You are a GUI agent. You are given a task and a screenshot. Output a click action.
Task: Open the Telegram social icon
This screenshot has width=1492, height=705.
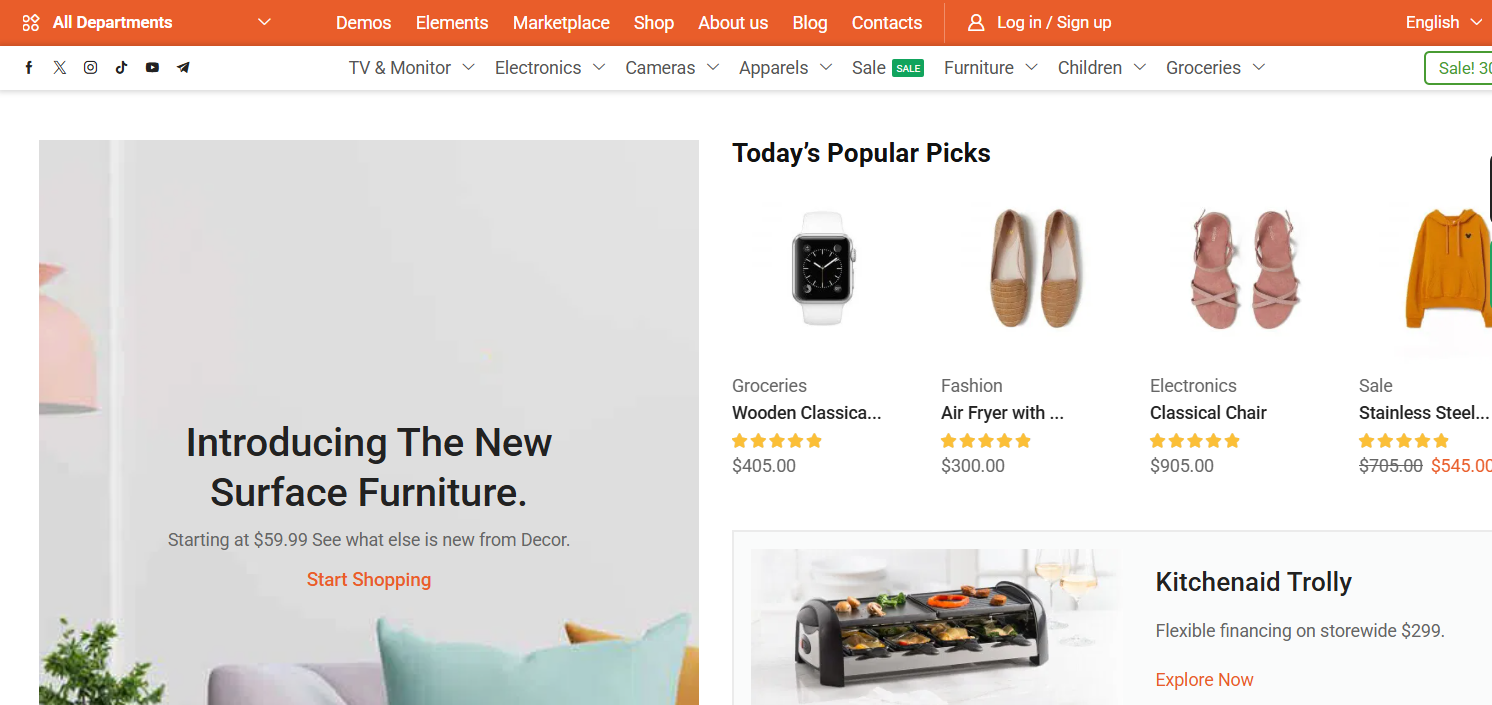click(x=183, y=68)
